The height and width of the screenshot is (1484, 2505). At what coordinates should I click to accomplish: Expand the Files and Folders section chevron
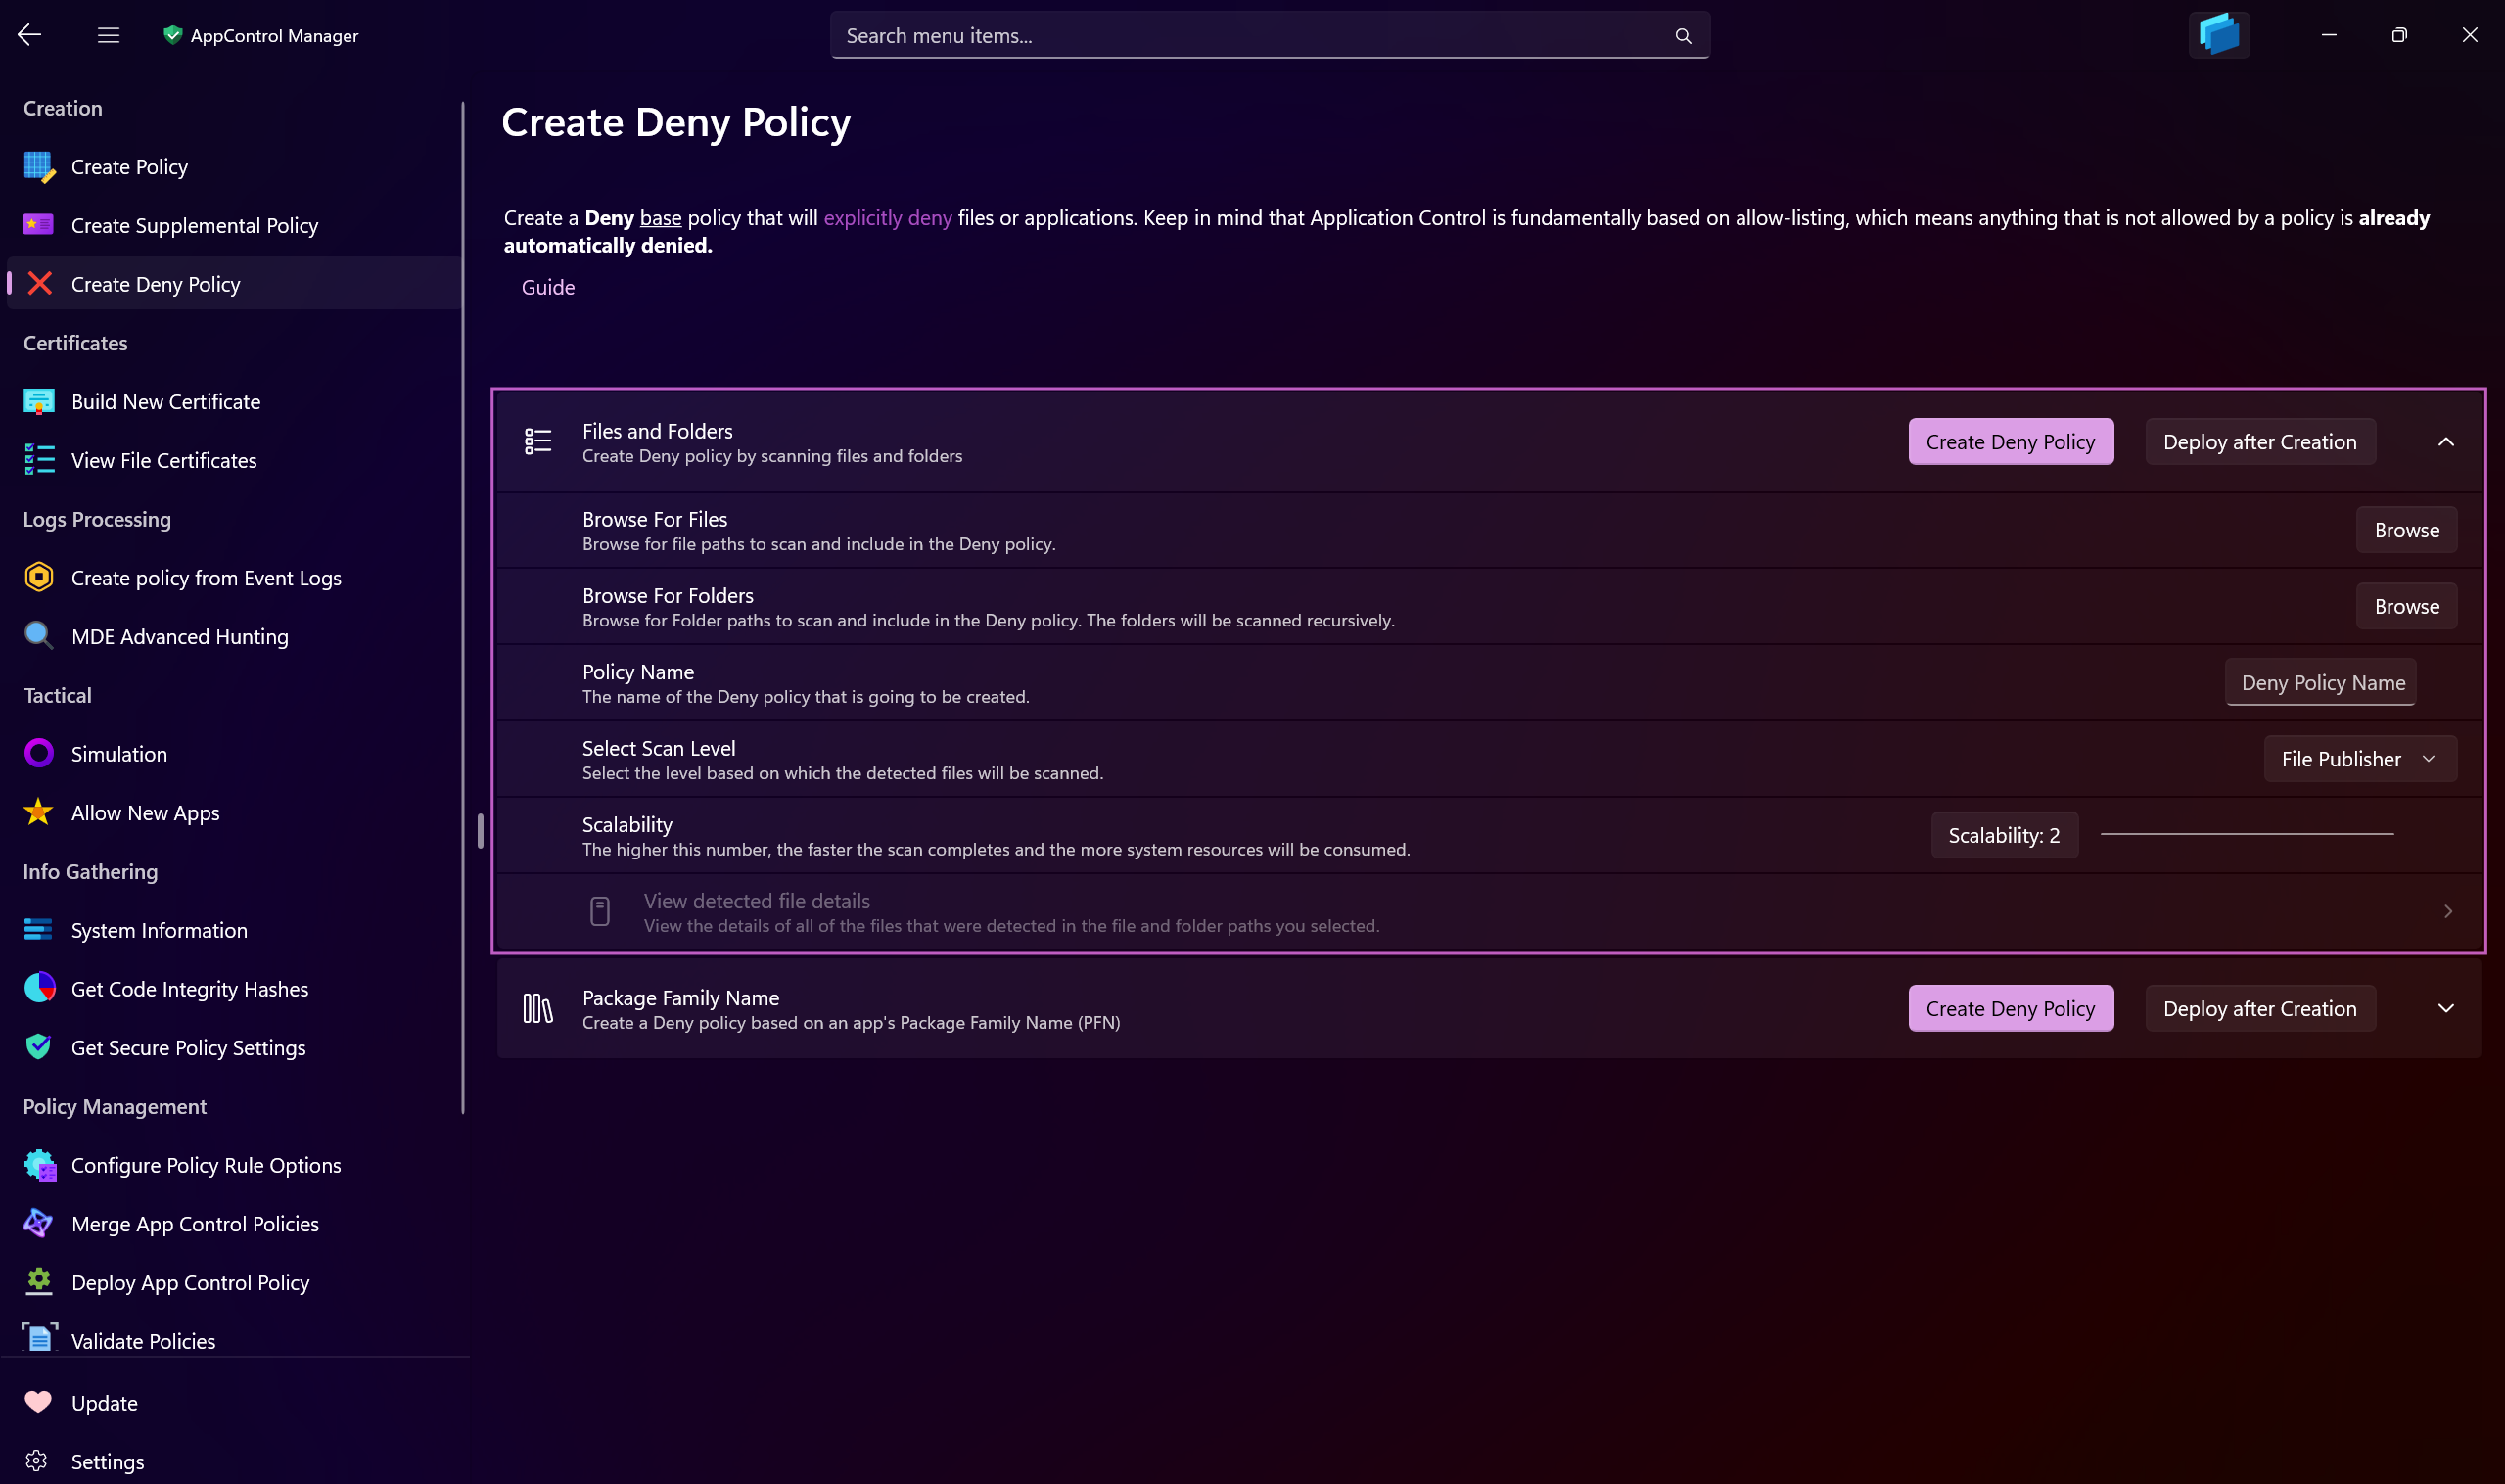[2446, 441]
